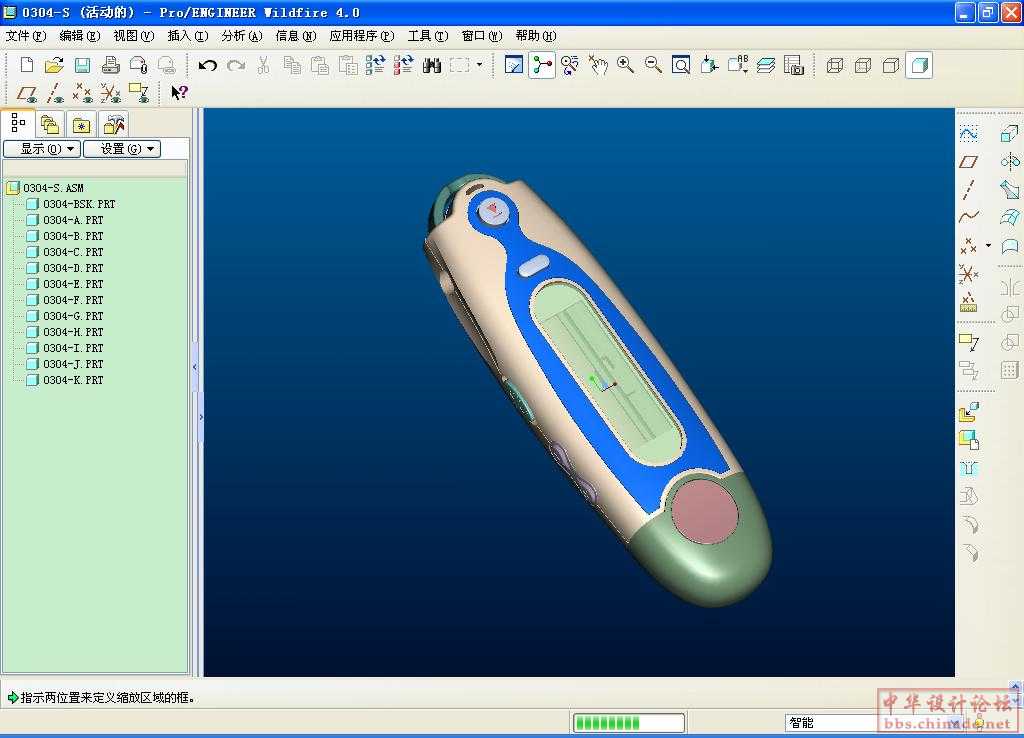Switch to No Hidden display mode
Screen dimensions: 1024x738
click(891, 65)
